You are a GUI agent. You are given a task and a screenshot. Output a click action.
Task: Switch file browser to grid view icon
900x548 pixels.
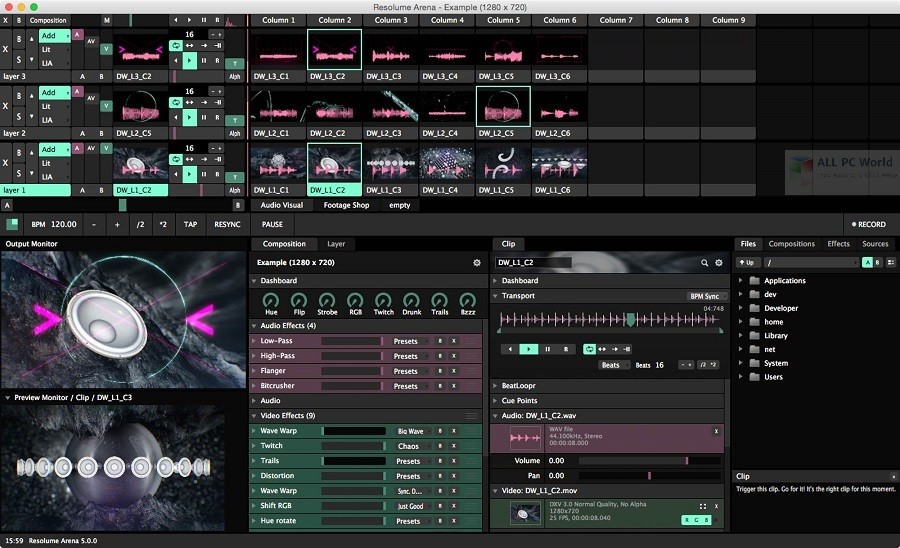891,262
